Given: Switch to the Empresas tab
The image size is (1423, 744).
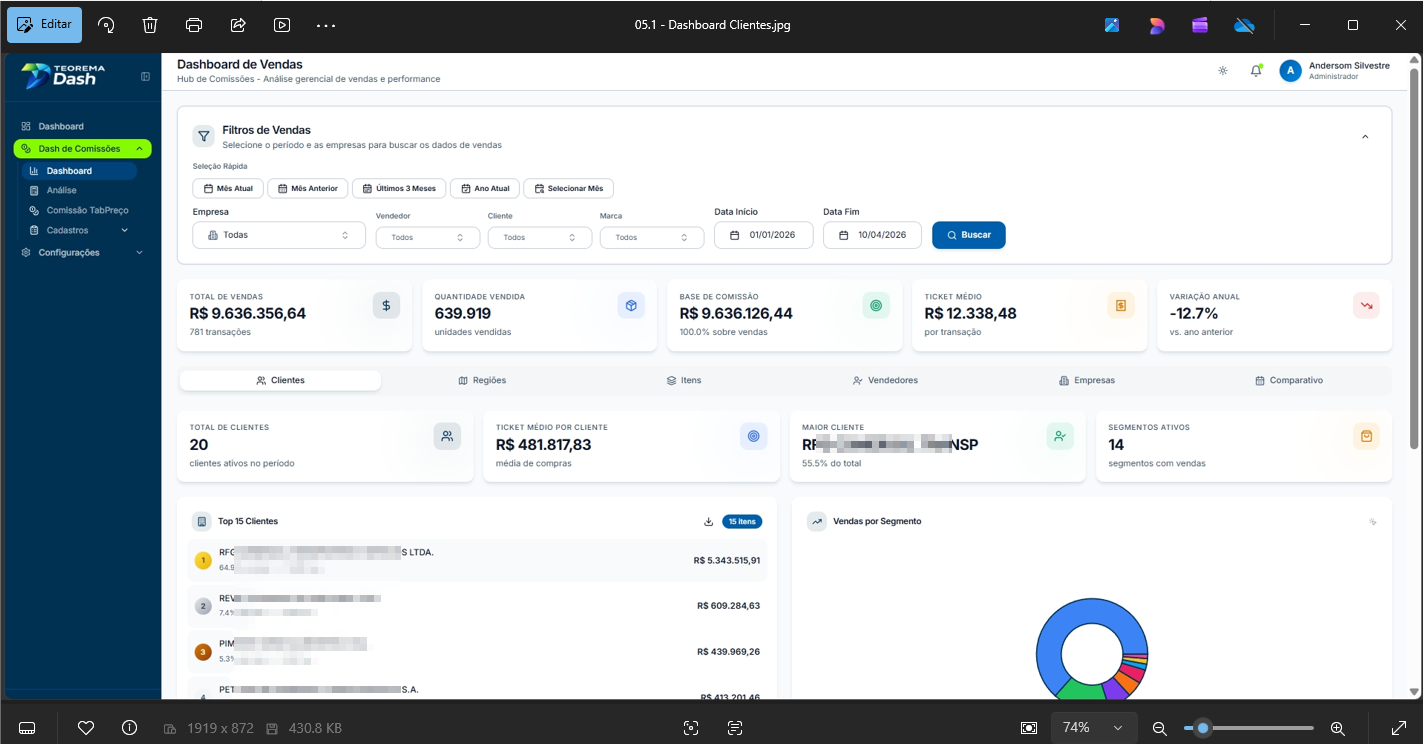Looking at the screenshot, I should pyautogui.click(x=1087, y=381).
